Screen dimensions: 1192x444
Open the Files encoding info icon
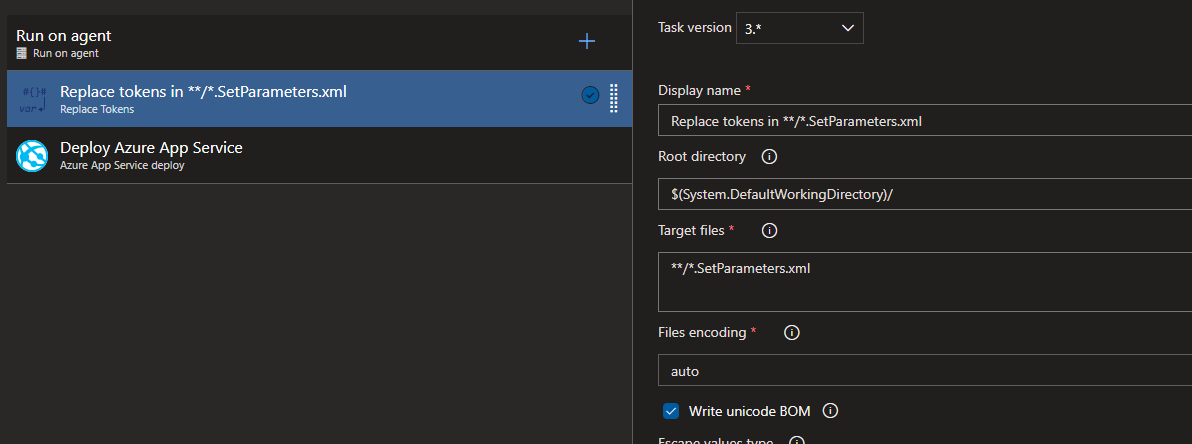pyautogui.click(x=792, y=333)
